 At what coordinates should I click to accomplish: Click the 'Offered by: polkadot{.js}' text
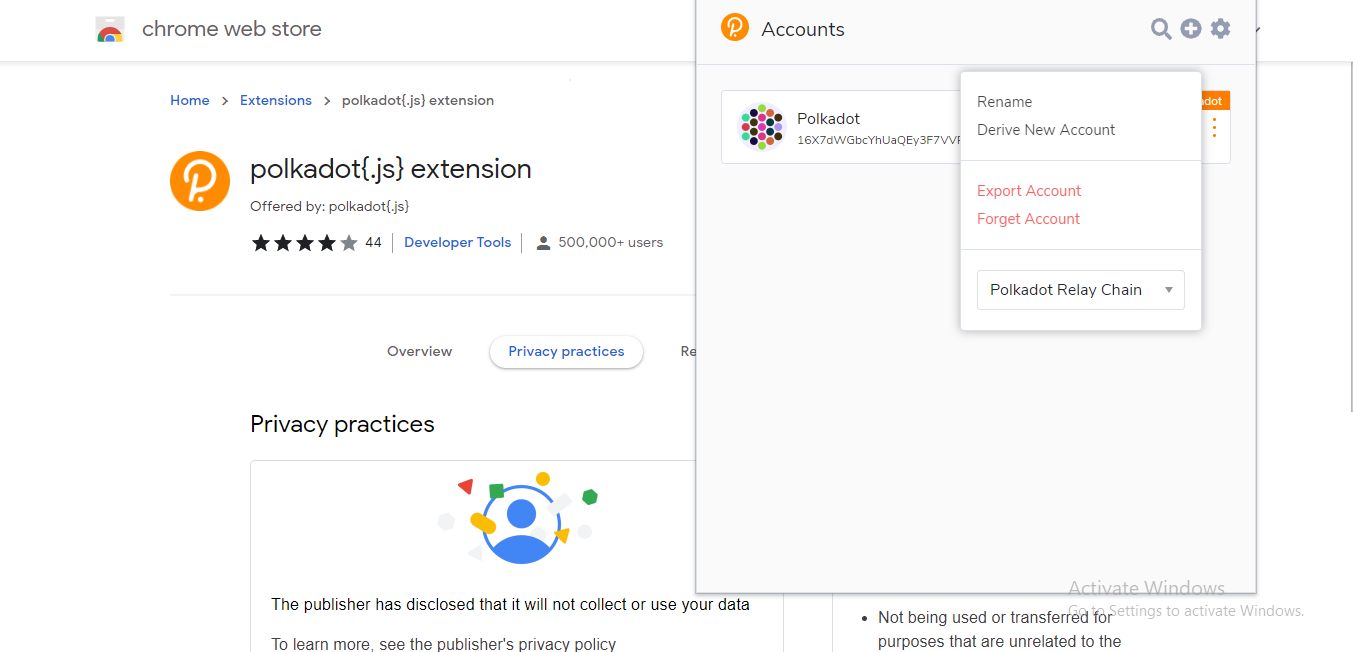329,207
